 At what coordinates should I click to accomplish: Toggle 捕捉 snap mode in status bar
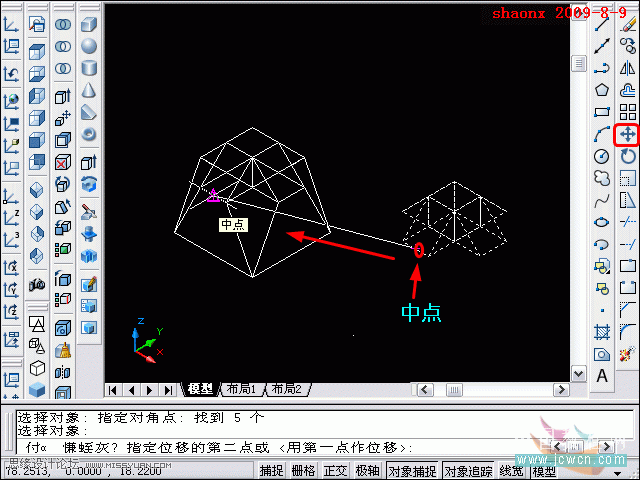click(x=271, y=471)
